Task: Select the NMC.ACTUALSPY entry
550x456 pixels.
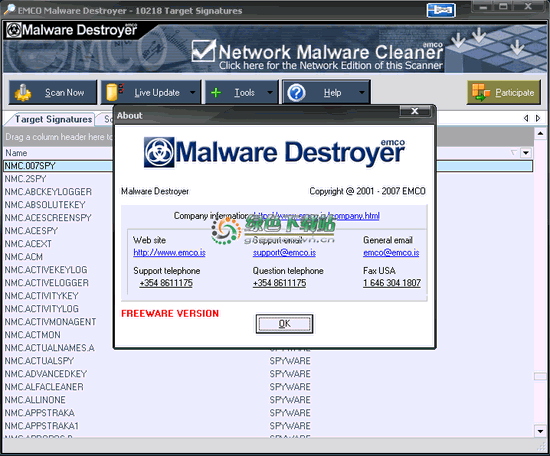Action: (39, 361)
